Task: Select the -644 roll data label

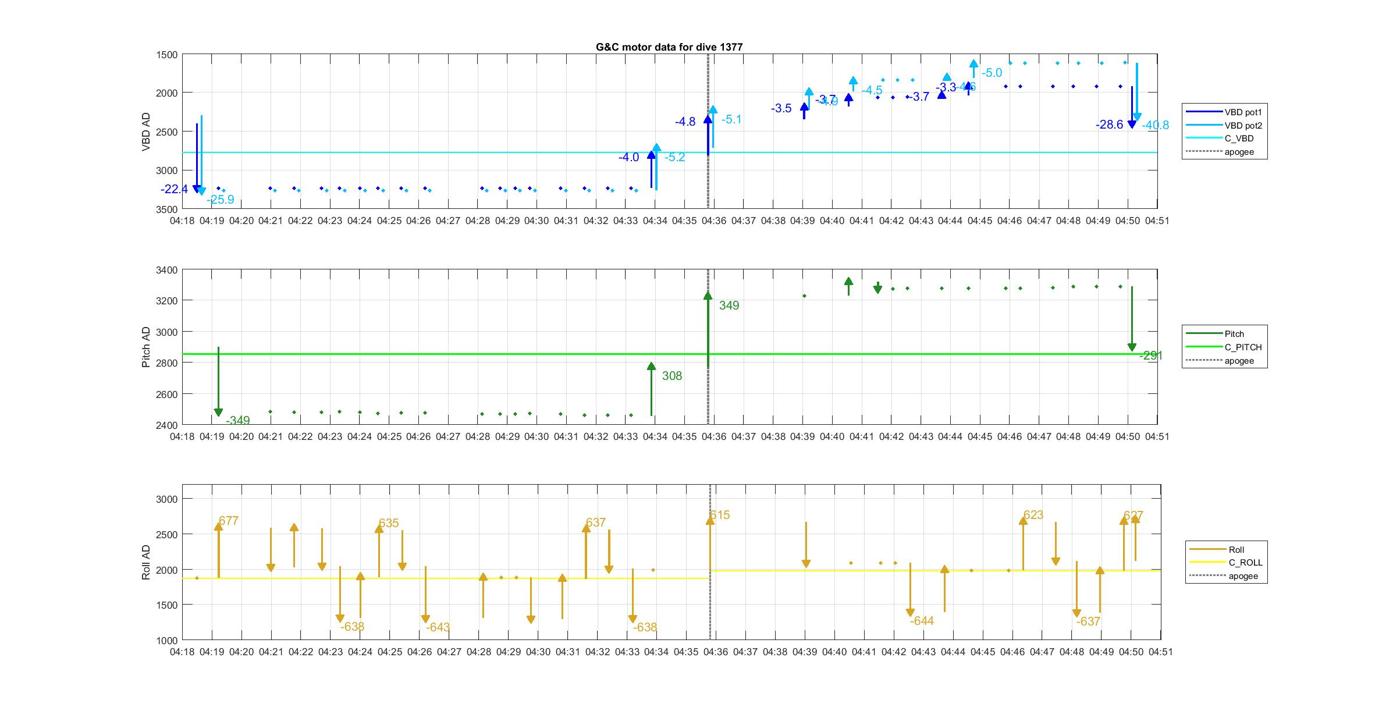Action: [922, 621]
